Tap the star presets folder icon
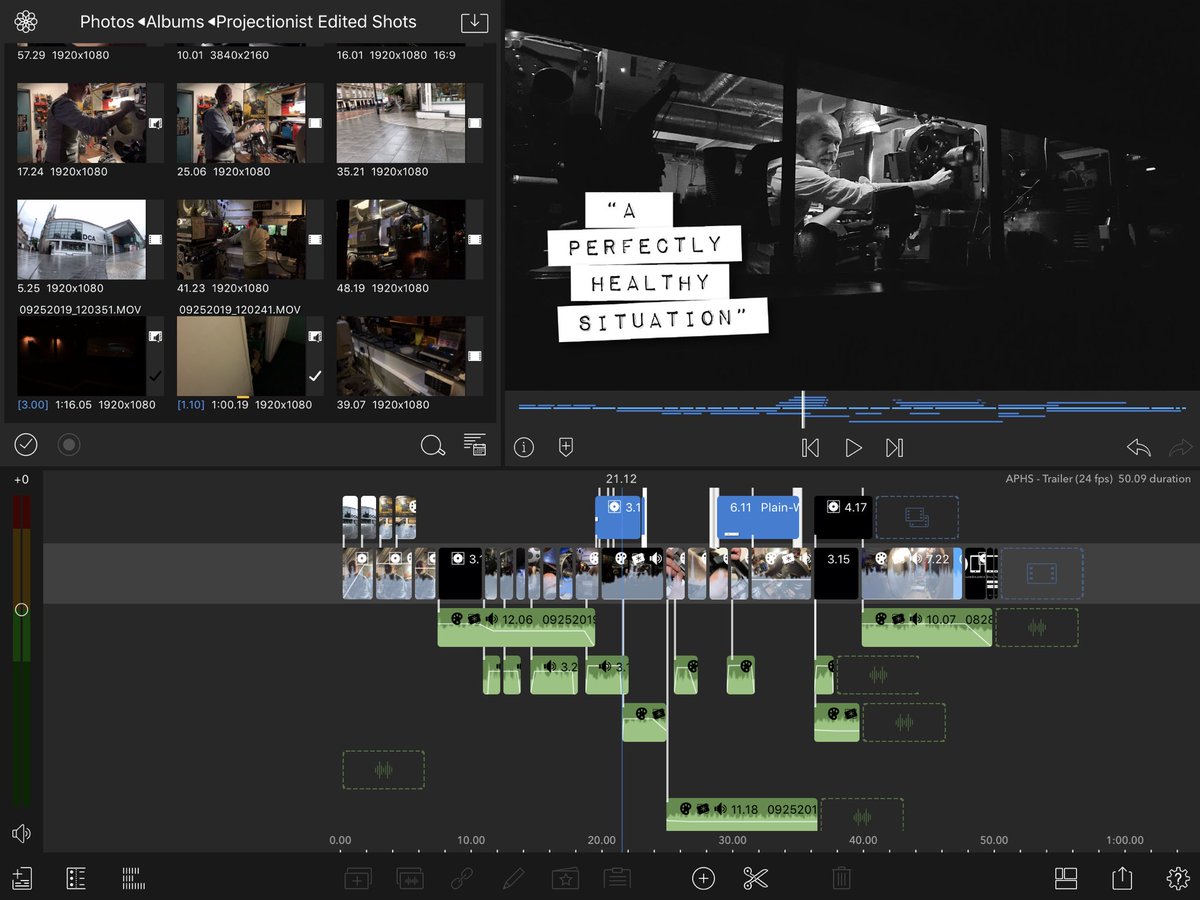Image resolution: width=1200 pixels, height=900 pixels. coord(565,879)
